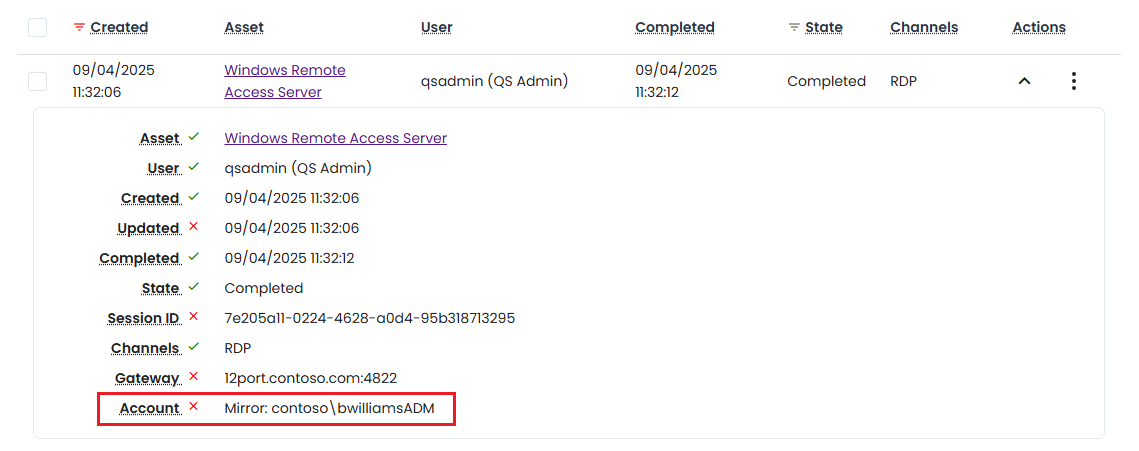The height and width of the screenshot is (451, 1139).
Task: Click the green check next to Channels
Action: 193,347
